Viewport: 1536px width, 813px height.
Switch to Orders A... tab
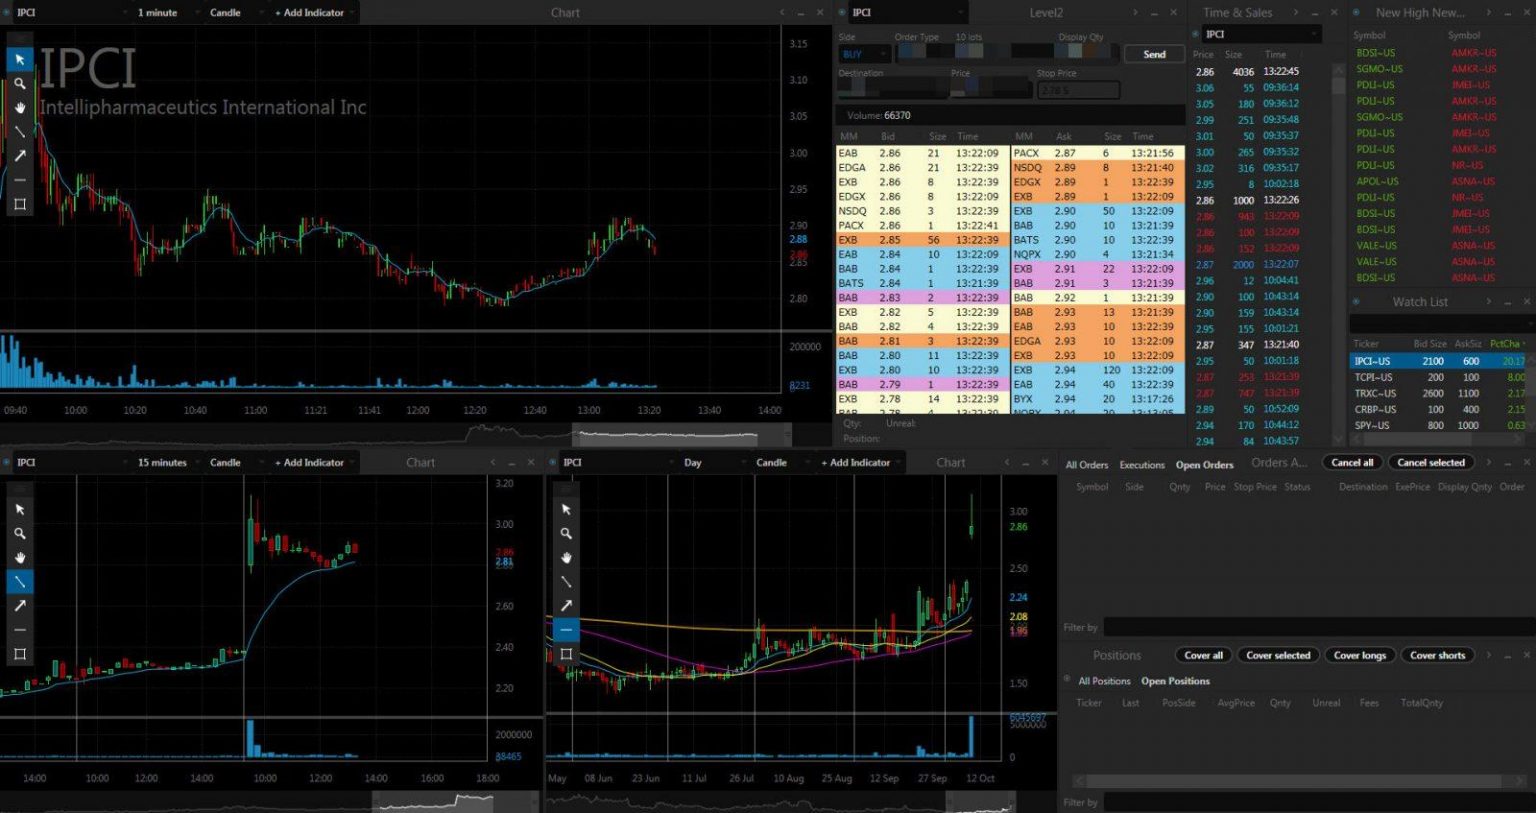[1279, 463]
